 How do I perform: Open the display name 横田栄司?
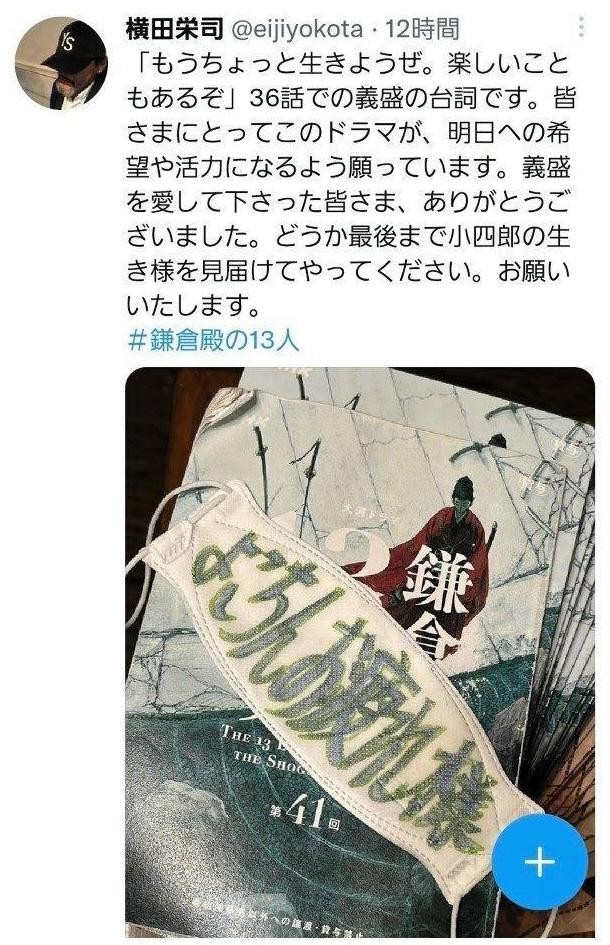[x=175, y=28]
